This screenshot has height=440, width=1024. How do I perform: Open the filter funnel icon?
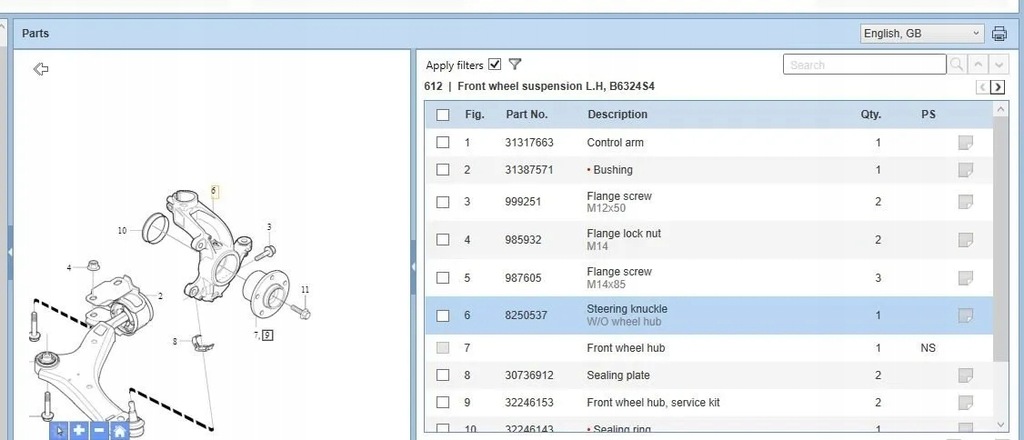(515, 64)
